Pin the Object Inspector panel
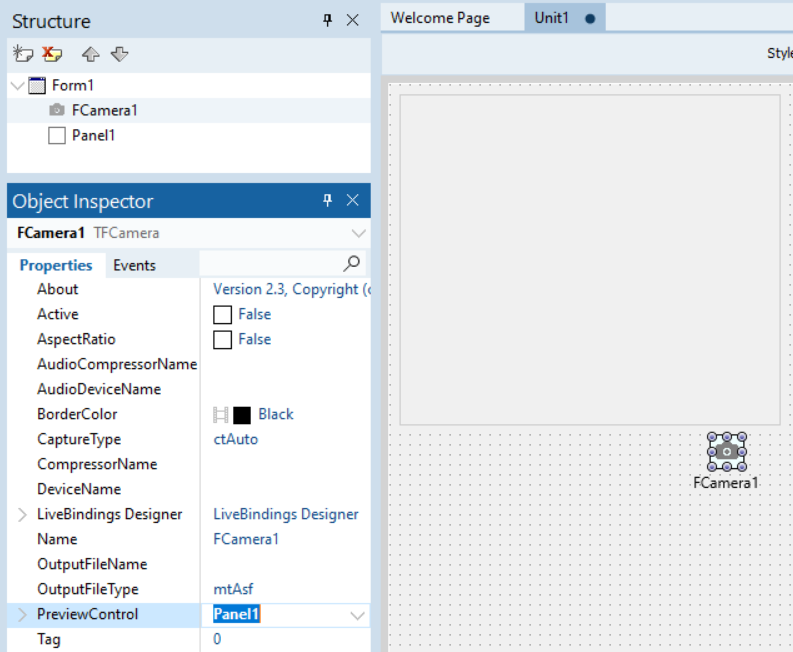Screen dimensions: 793x652 coord(327,200)
